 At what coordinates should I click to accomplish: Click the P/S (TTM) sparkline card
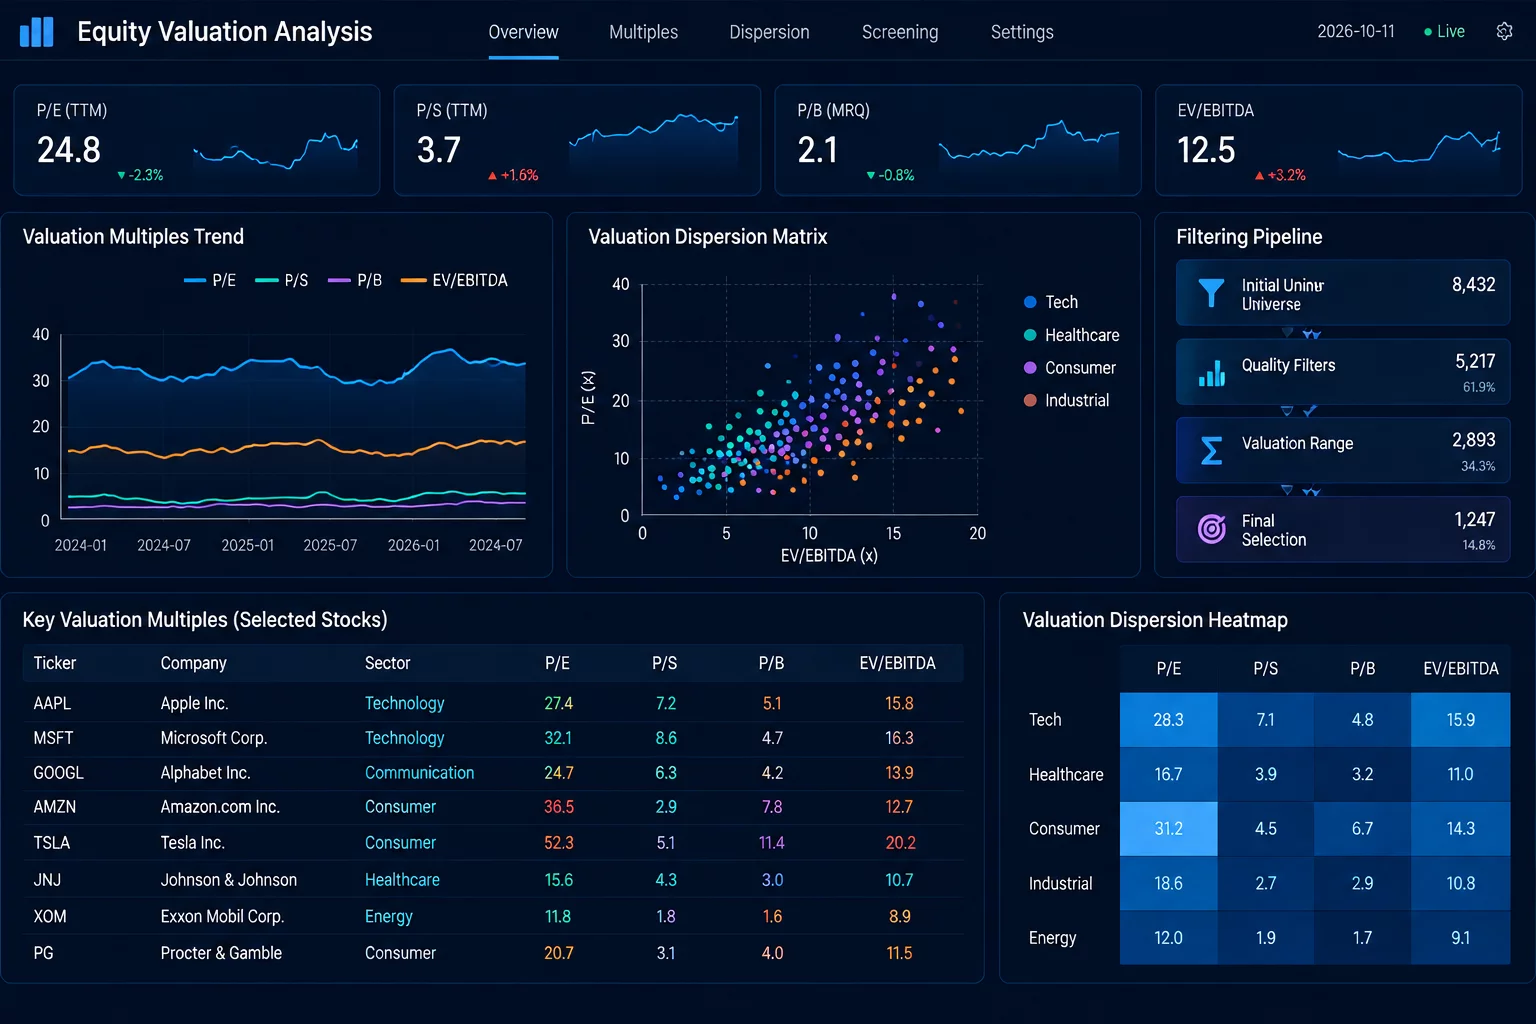[577, 140]
